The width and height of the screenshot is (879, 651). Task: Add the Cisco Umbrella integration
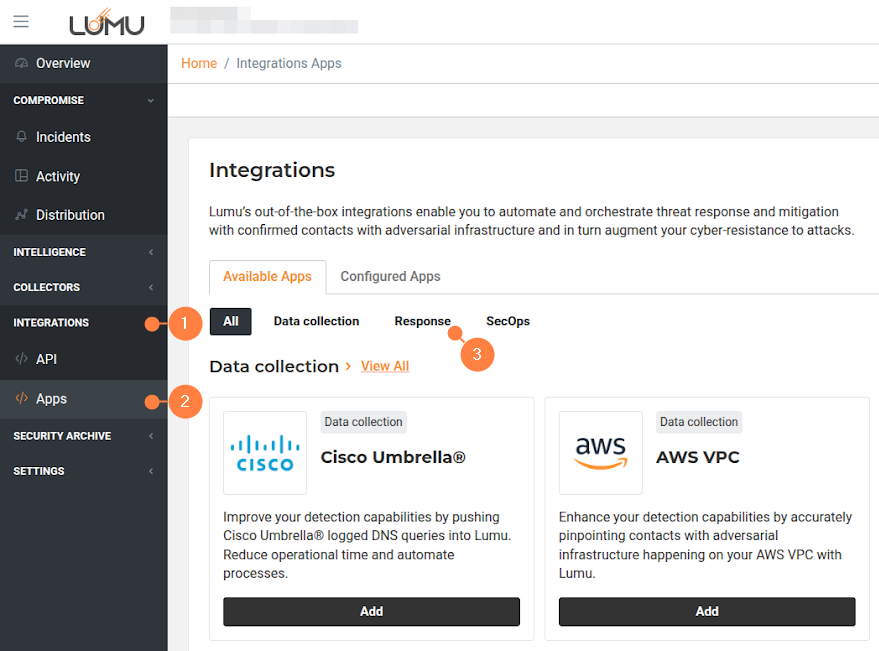click(x=371, y=611)
